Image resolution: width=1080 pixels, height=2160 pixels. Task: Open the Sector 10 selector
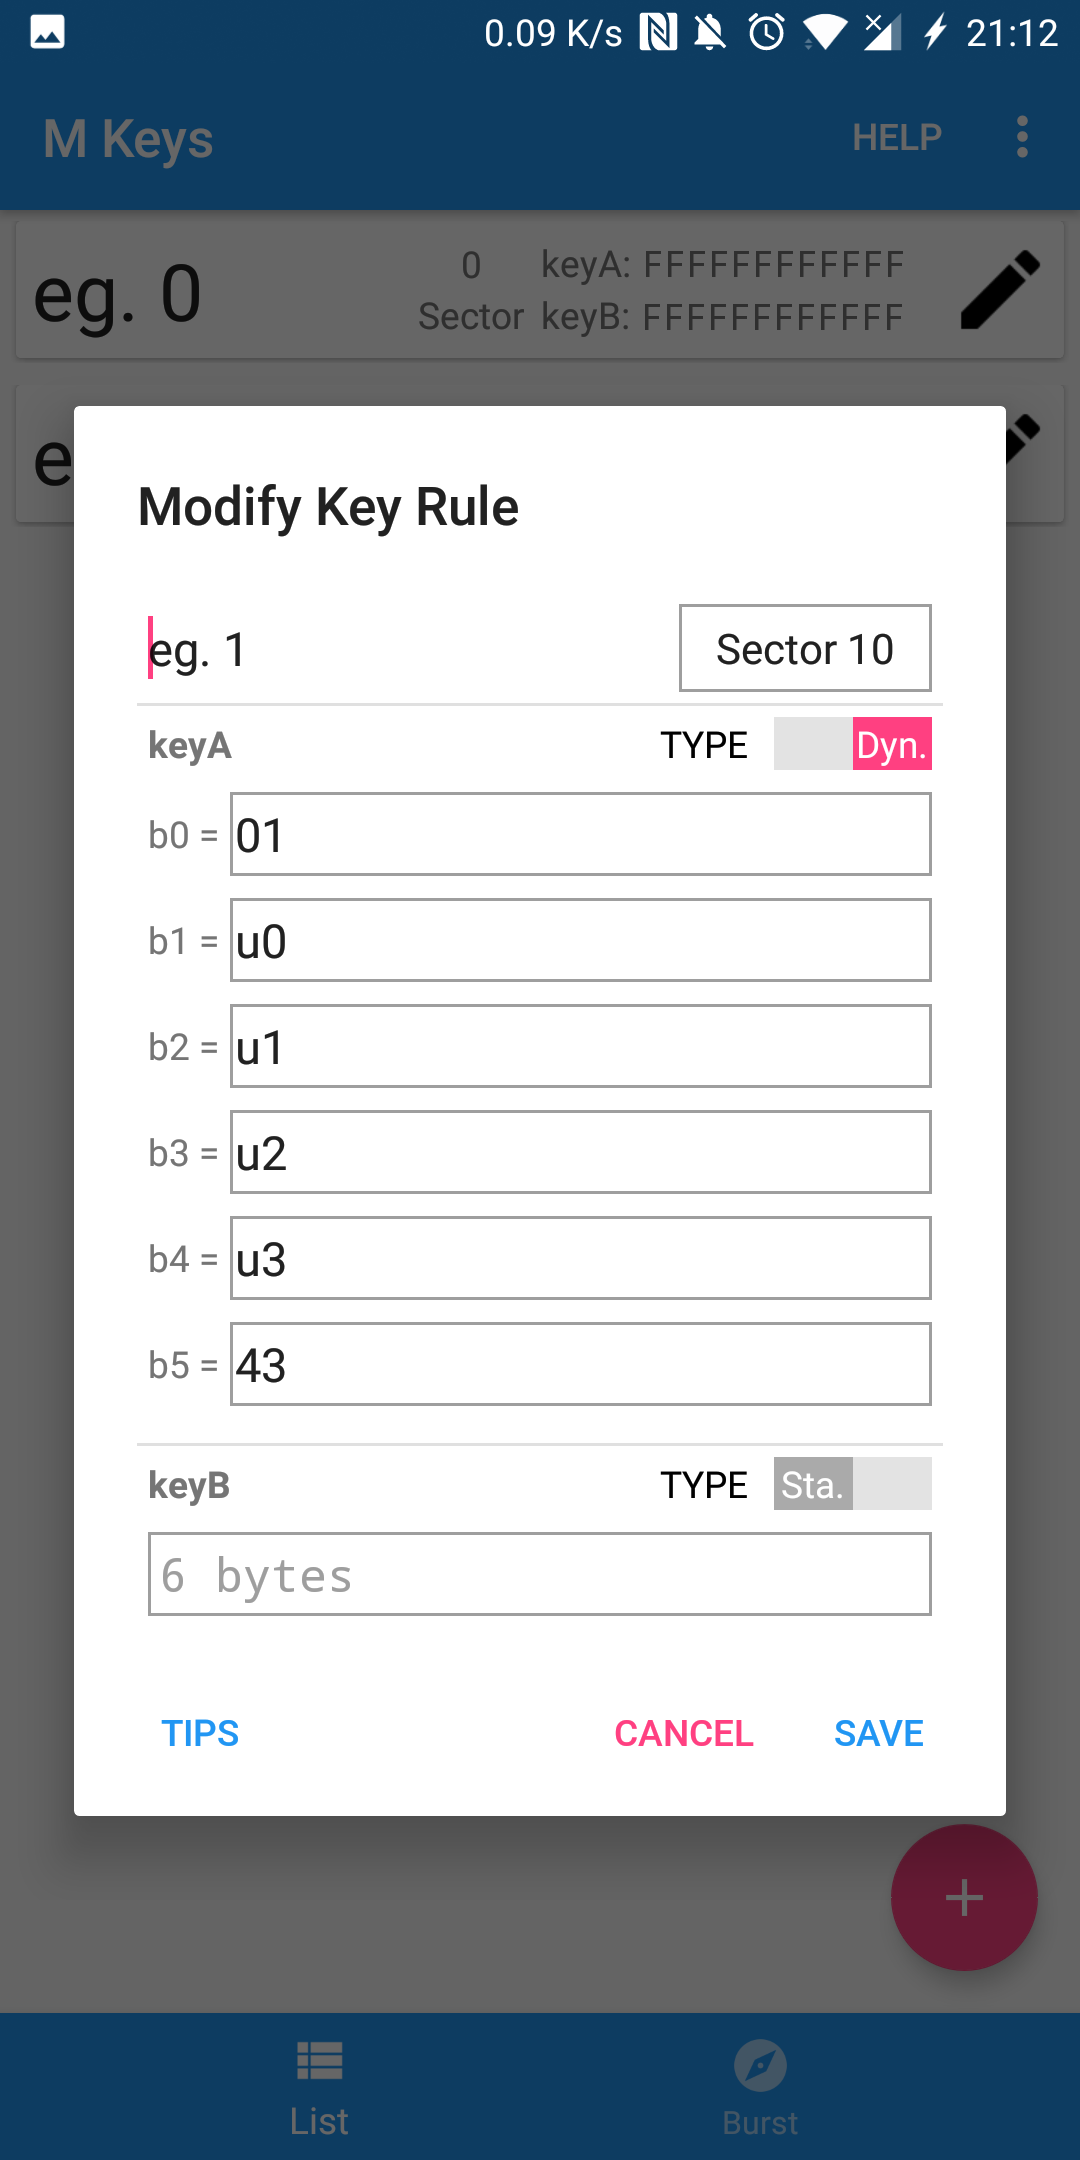coord(805,648)
